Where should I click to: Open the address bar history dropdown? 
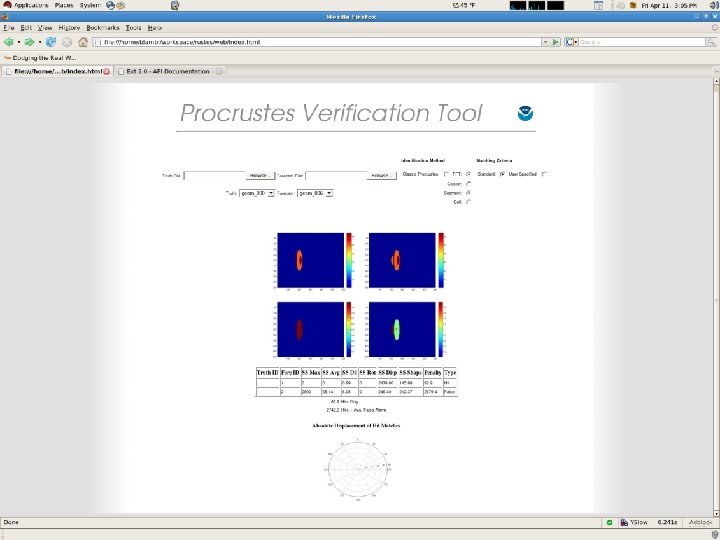(x=546, y=42)
